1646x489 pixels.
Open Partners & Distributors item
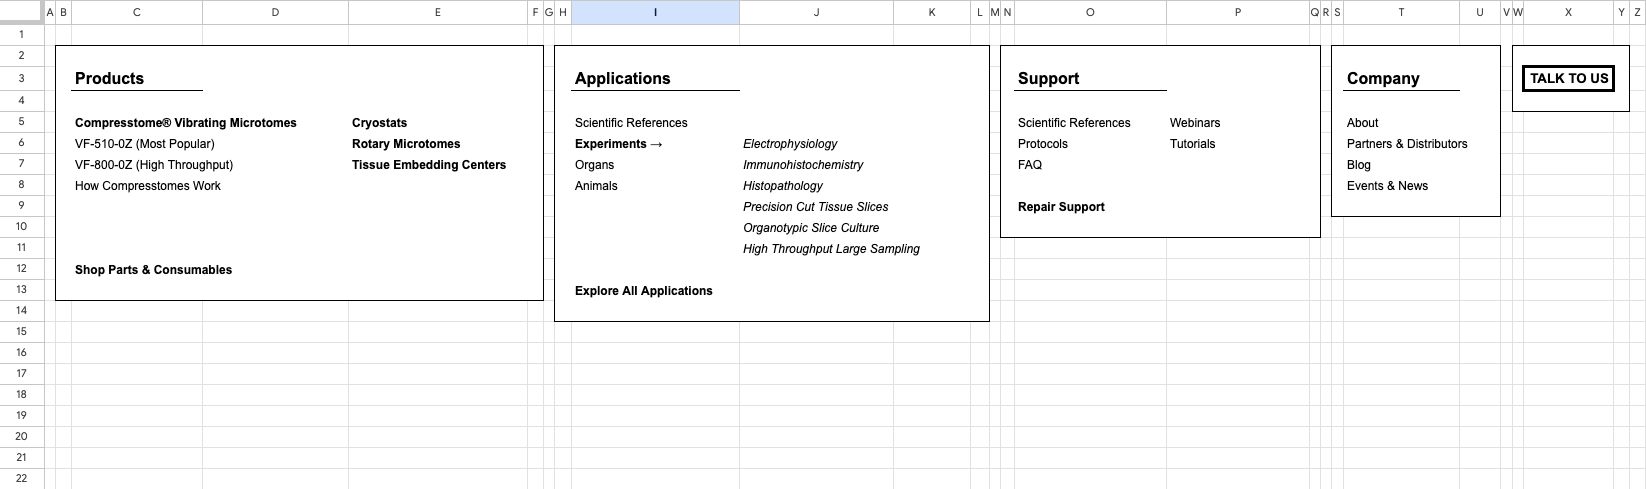pos(1407,144)
